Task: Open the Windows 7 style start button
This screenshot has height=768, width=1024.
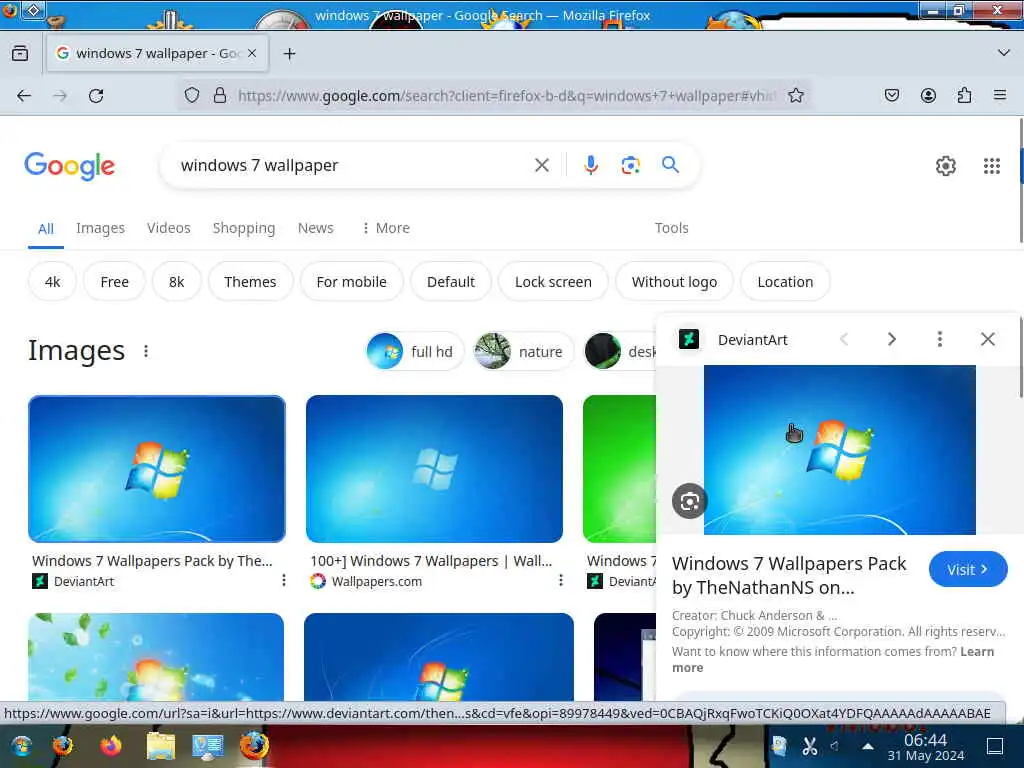Action: point(20,745)
